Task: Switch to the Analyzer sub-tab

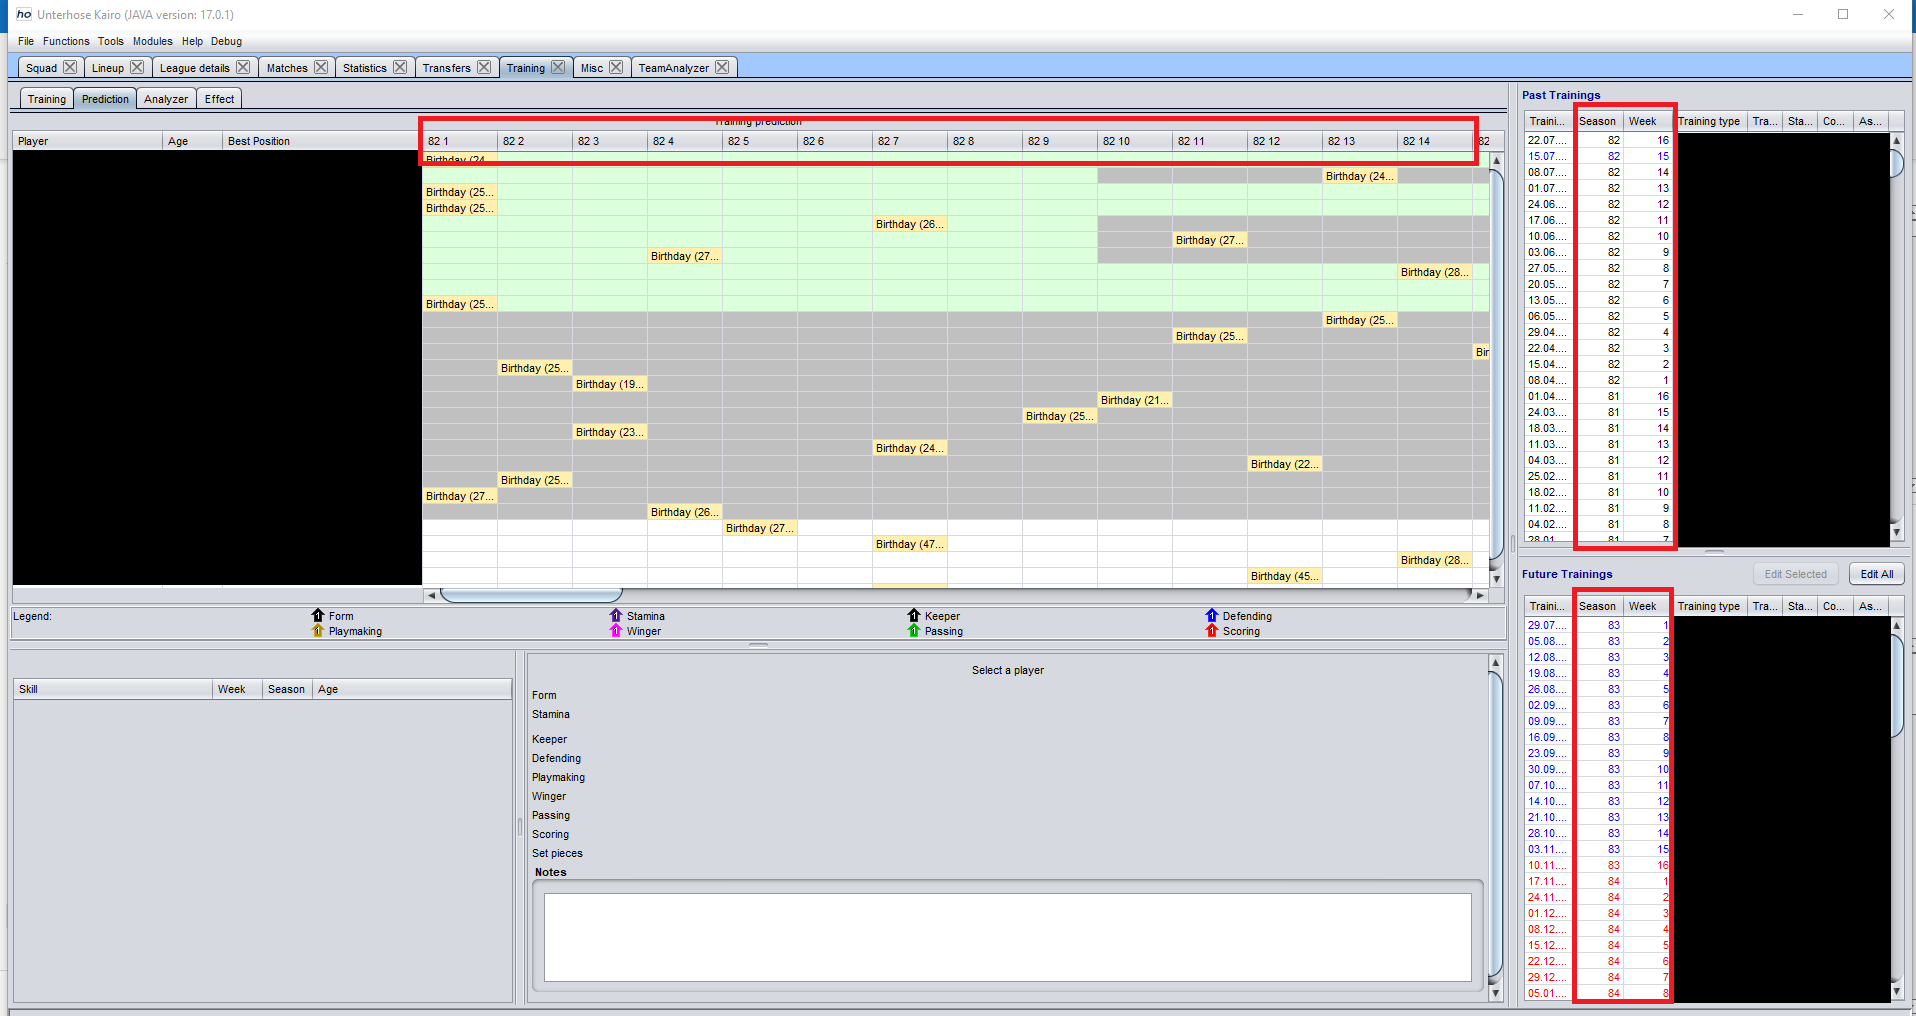Action: point(166,99)
